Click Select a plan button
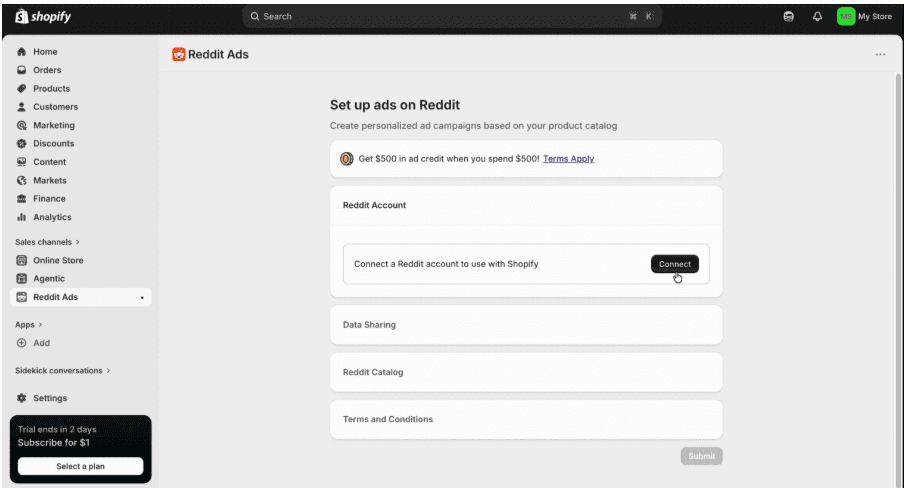 pos(80,466)
